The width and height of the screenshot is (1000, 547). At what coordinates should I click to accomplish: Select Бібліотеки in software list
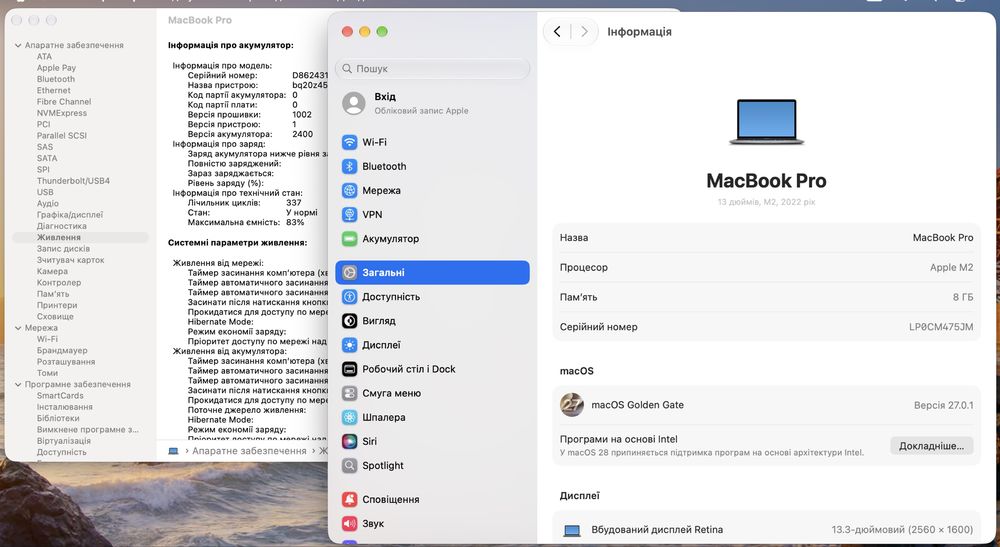[58, 418]
